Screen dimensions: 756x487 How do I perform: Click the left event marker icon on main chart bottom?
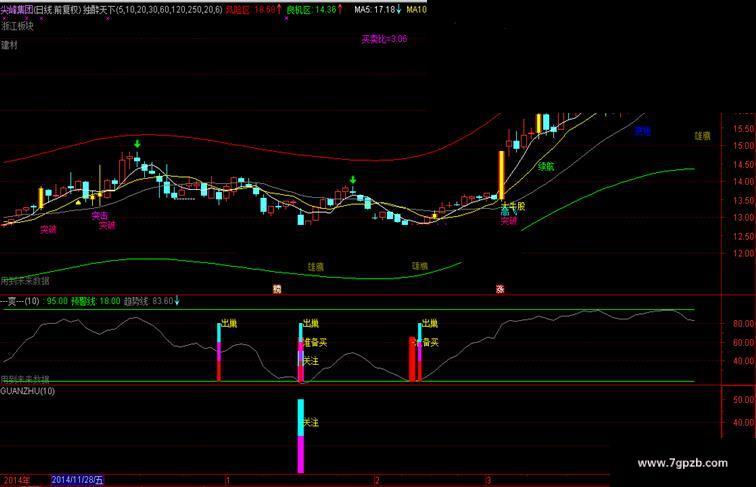click(277, 289)
